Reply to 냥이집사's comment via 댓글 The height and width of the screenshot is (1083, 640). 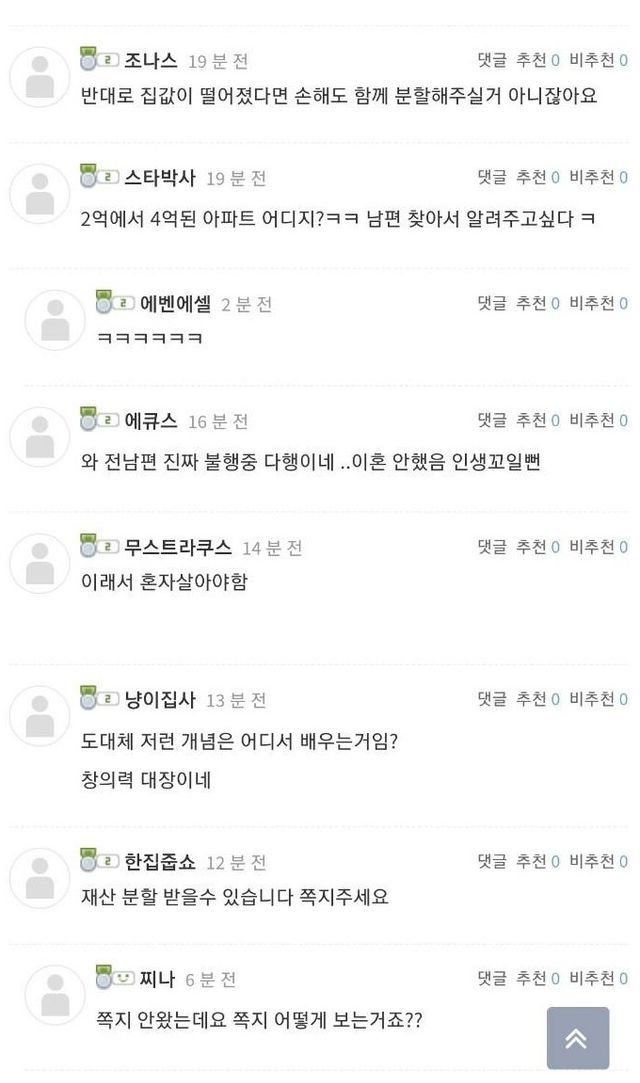[492, 699]
